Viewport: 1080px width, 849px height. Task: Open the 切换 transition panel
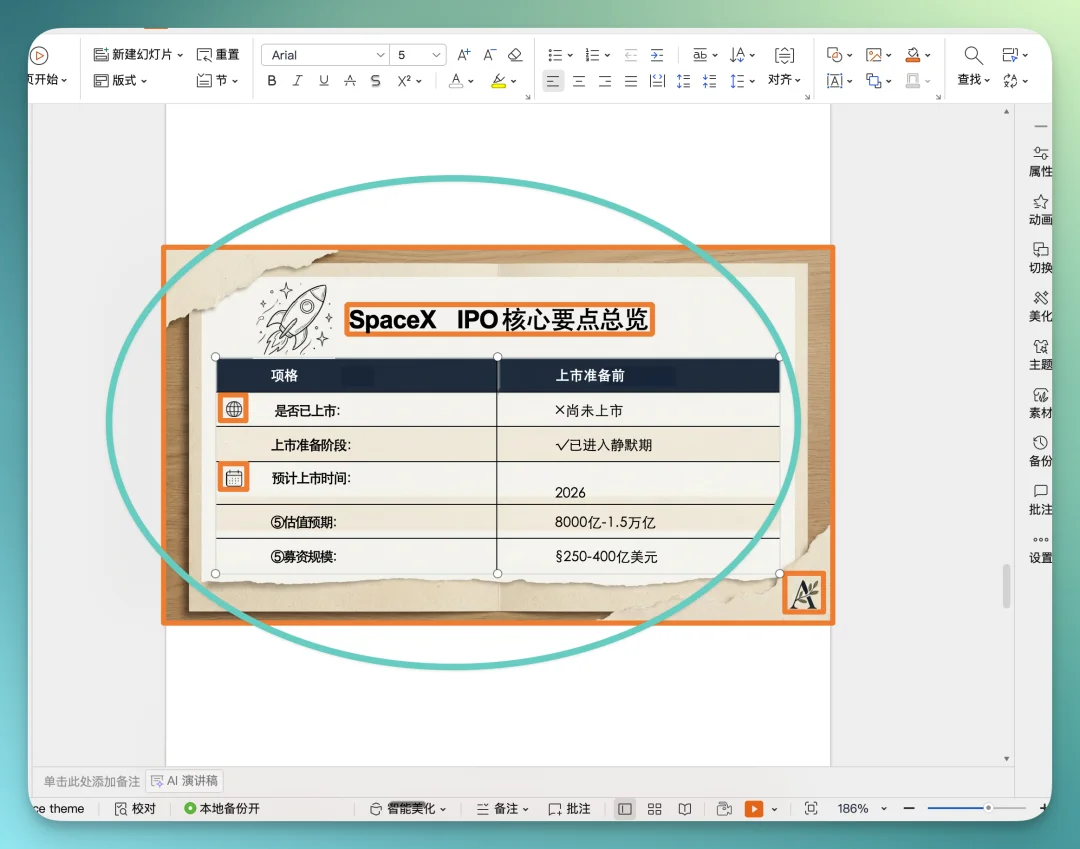tap(1040, 259)
